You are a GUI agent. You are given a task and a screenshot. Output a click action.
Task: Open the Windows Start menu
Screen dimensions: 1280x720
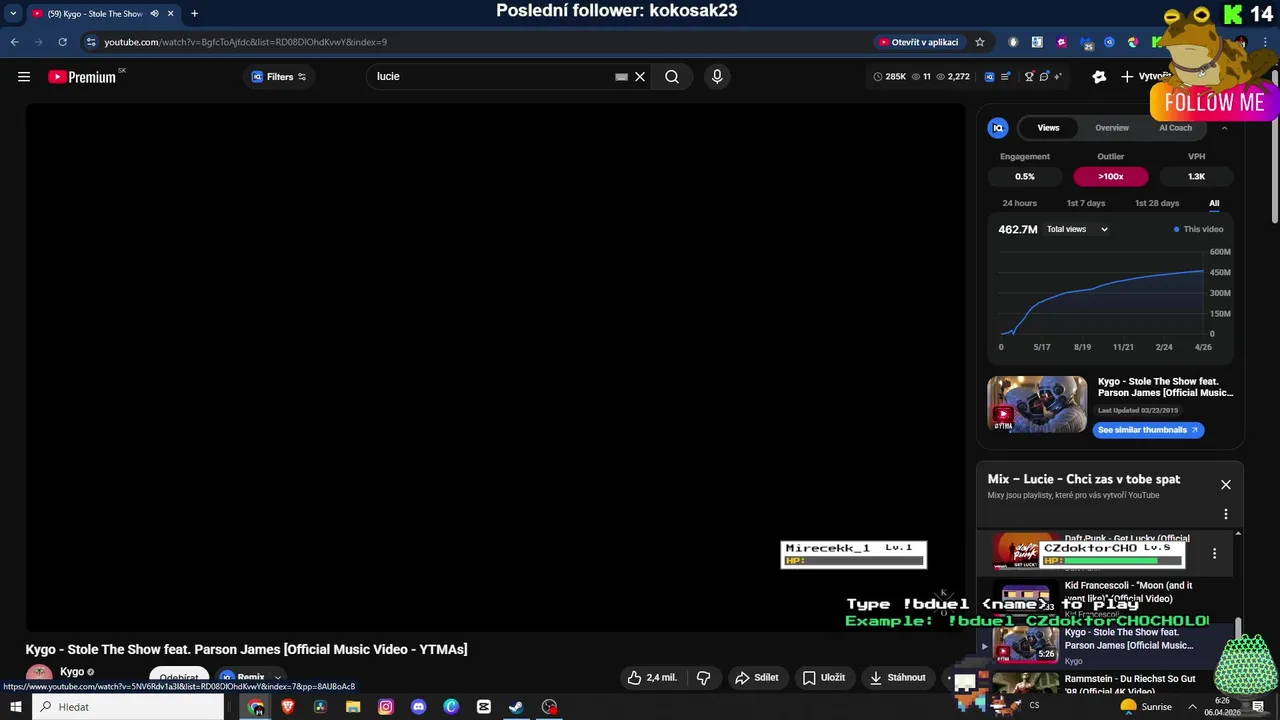15,707
